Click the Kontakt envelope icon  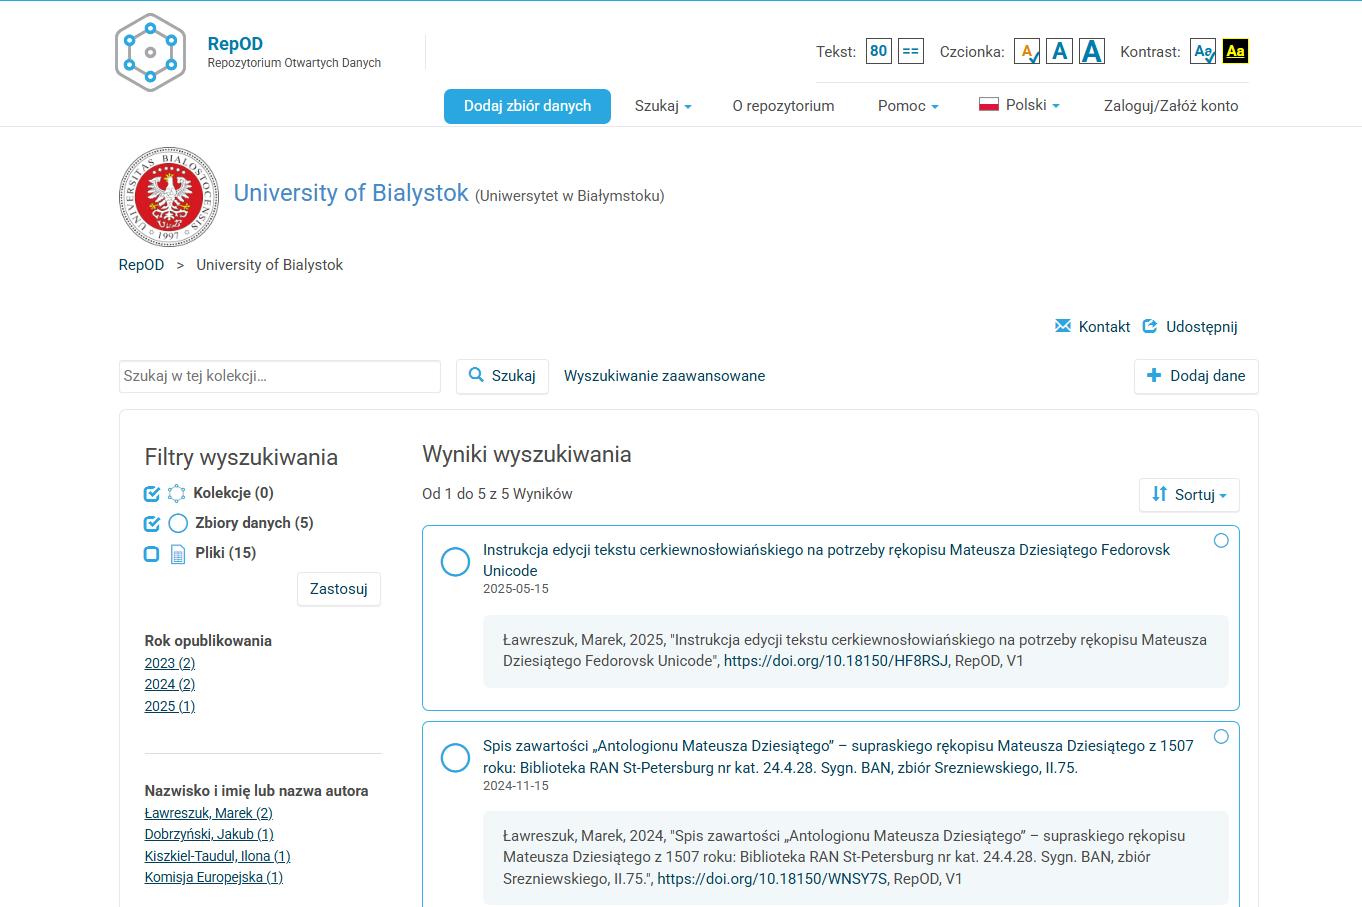coord(1063,326)
